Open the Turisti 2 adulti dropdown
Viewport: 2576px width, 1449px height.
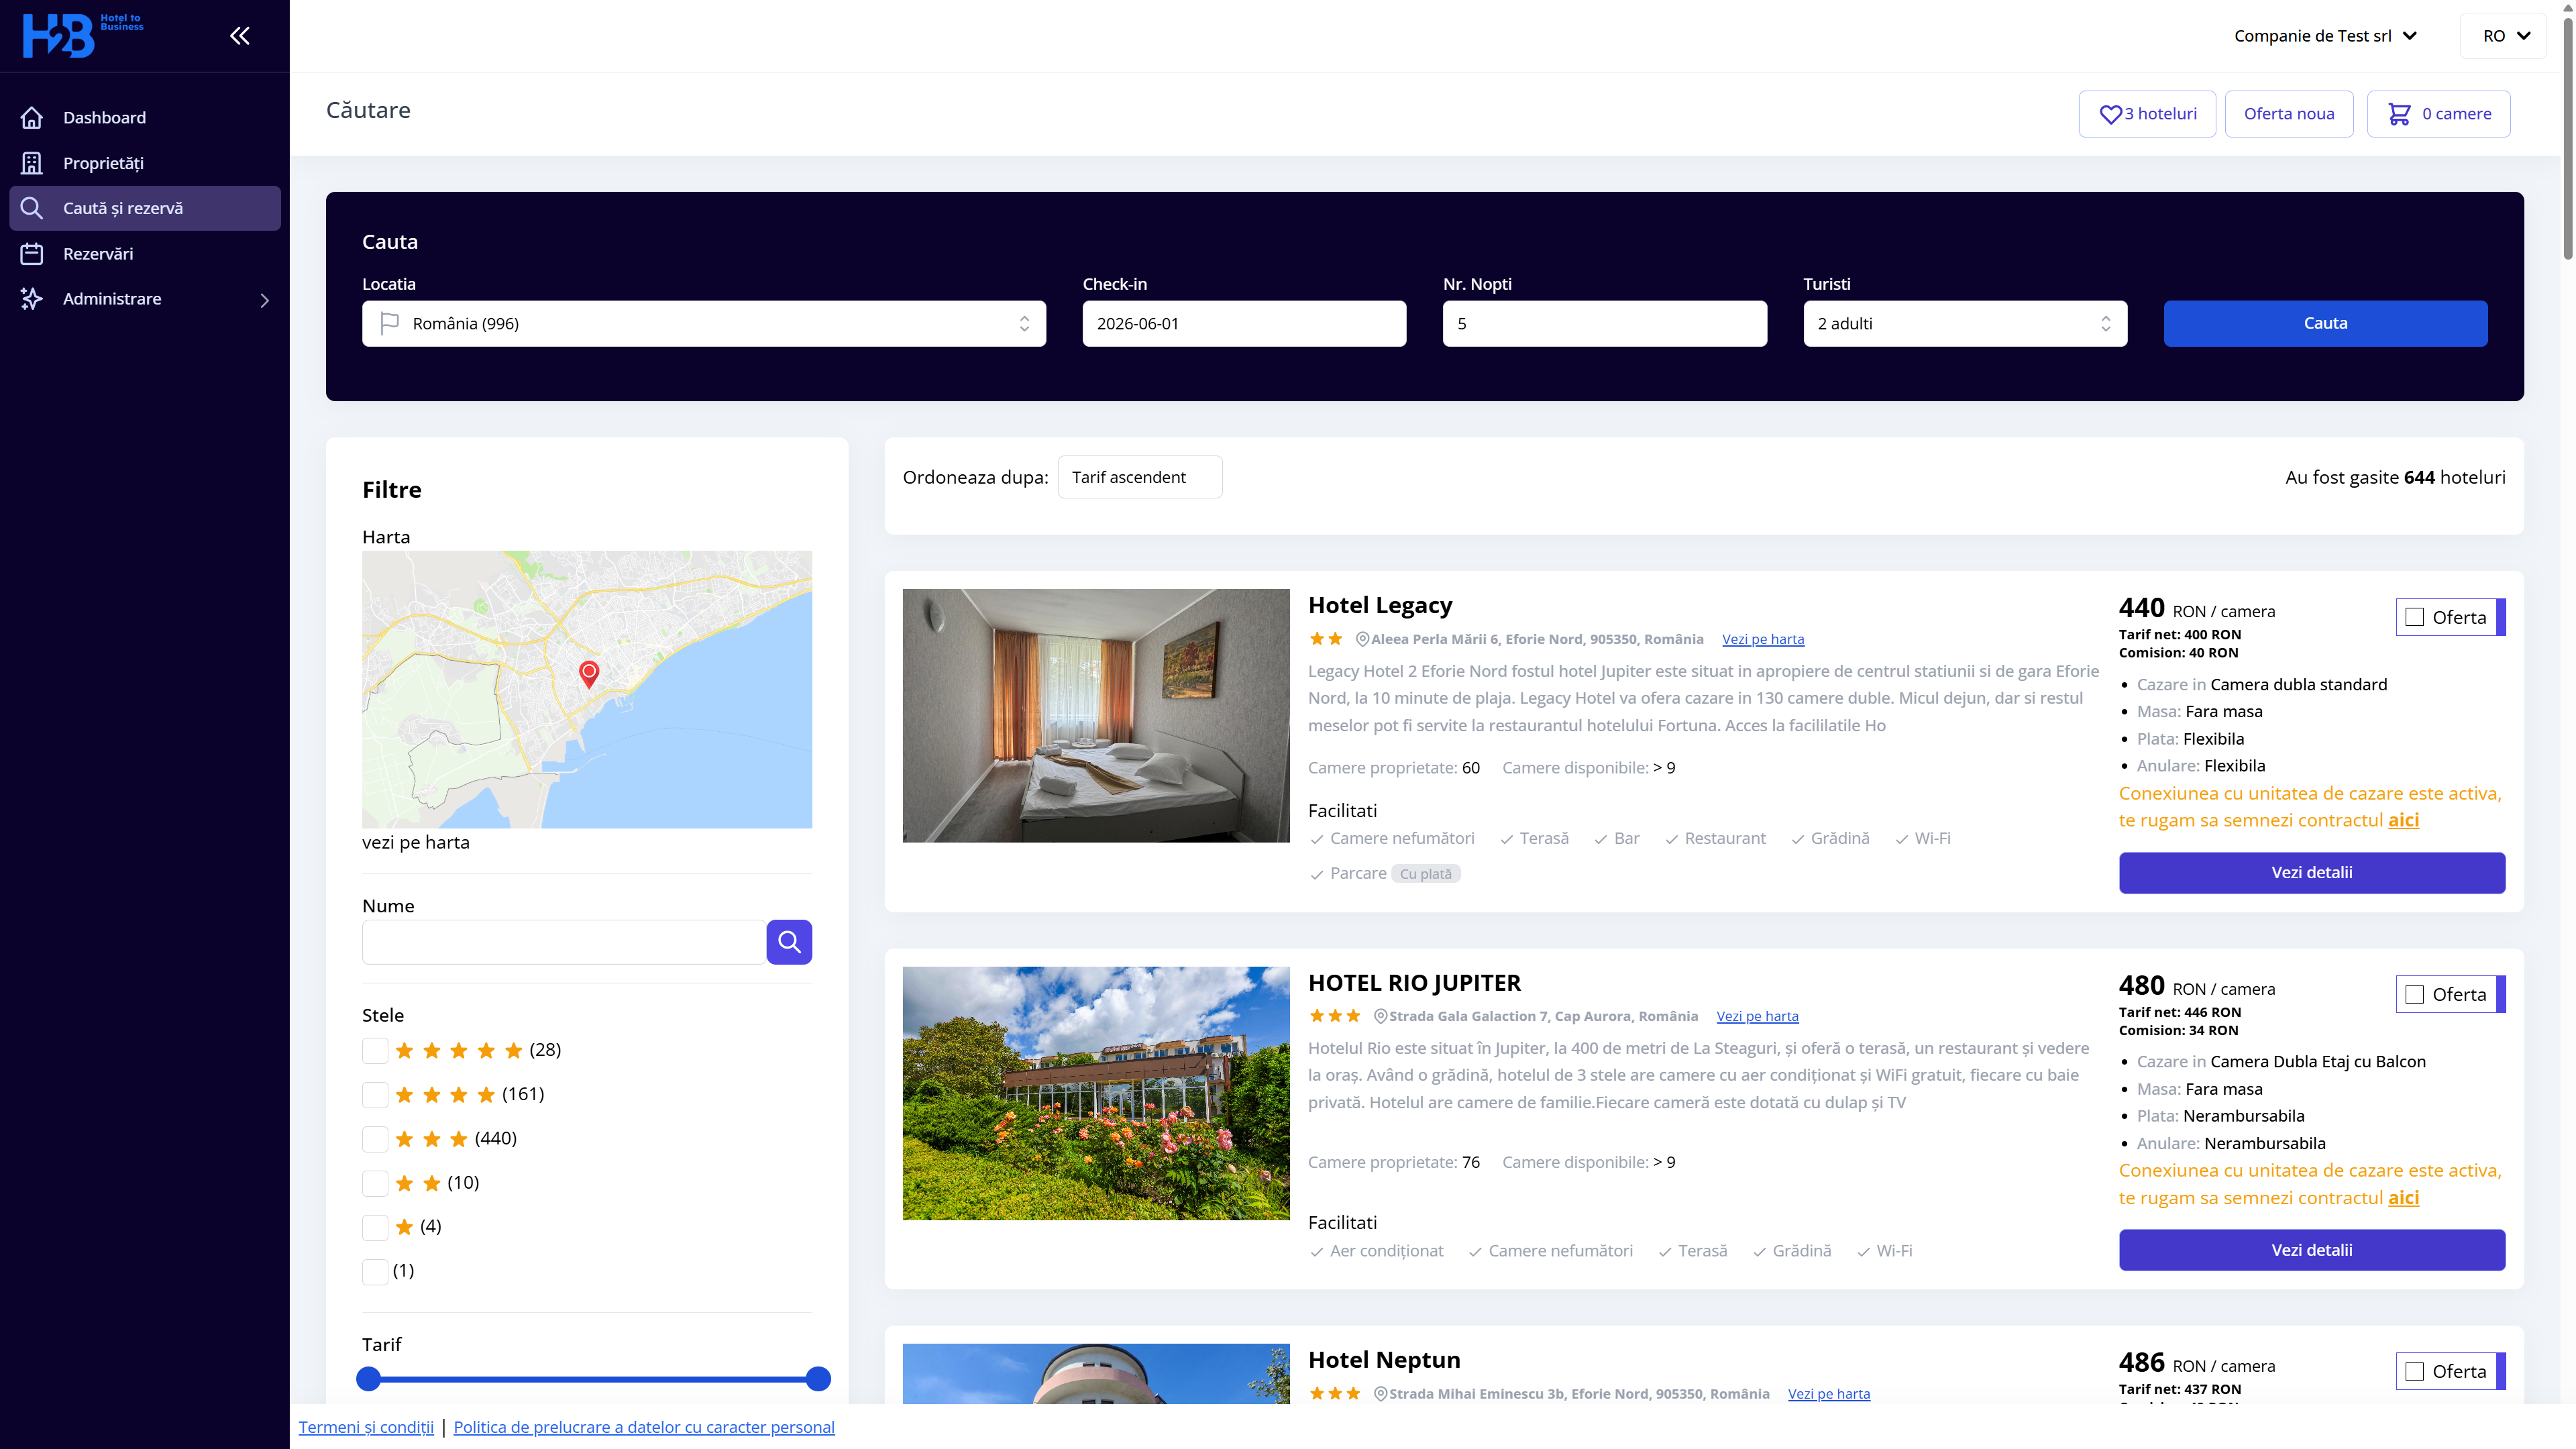(1964, 323)
